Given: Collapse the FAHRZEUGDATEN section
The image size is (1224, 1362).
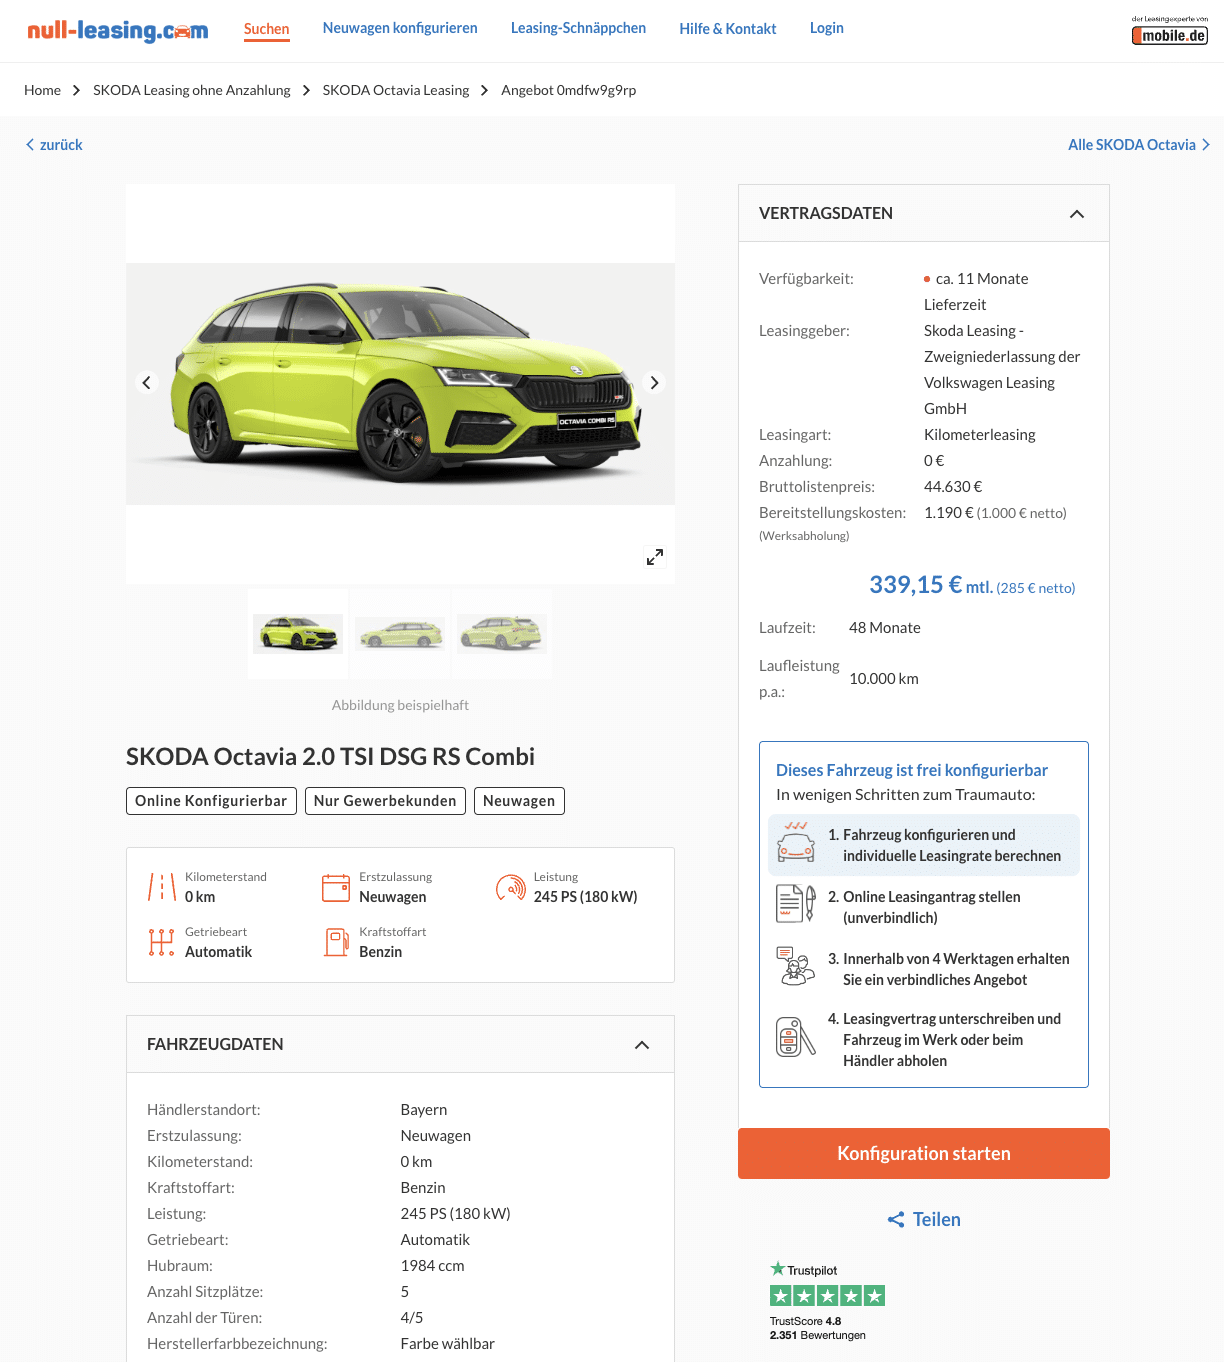Looking at the screenshot, I should (642, 1045).
